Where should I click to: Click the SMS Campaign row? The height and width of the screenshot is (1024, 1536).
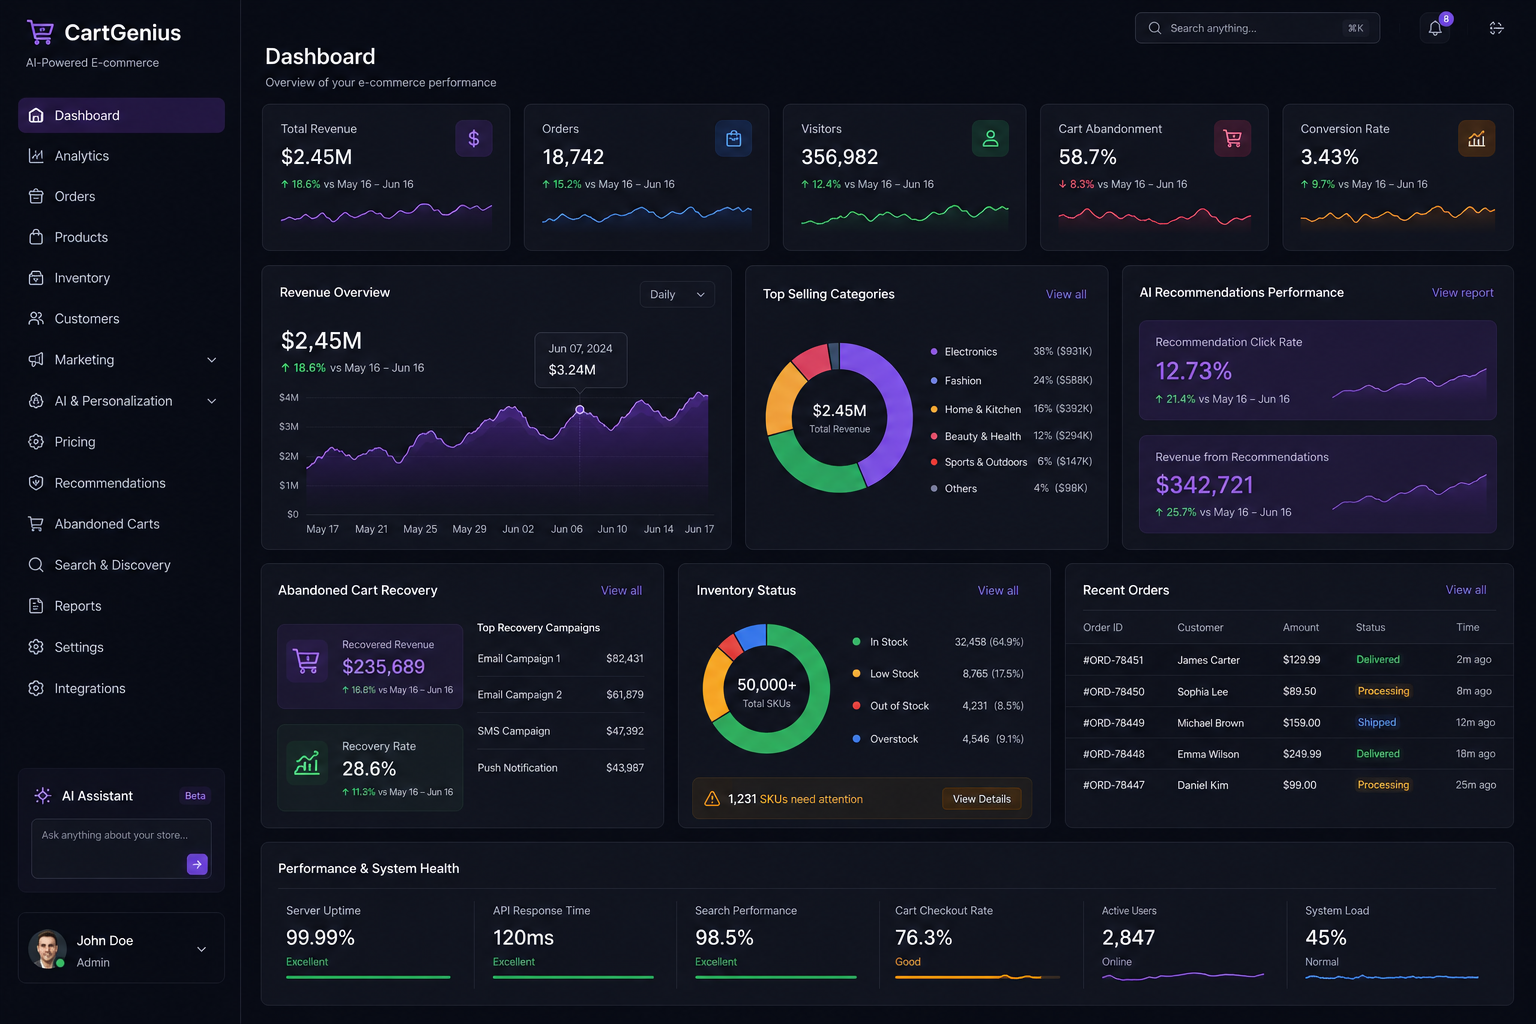click(560, 731)
